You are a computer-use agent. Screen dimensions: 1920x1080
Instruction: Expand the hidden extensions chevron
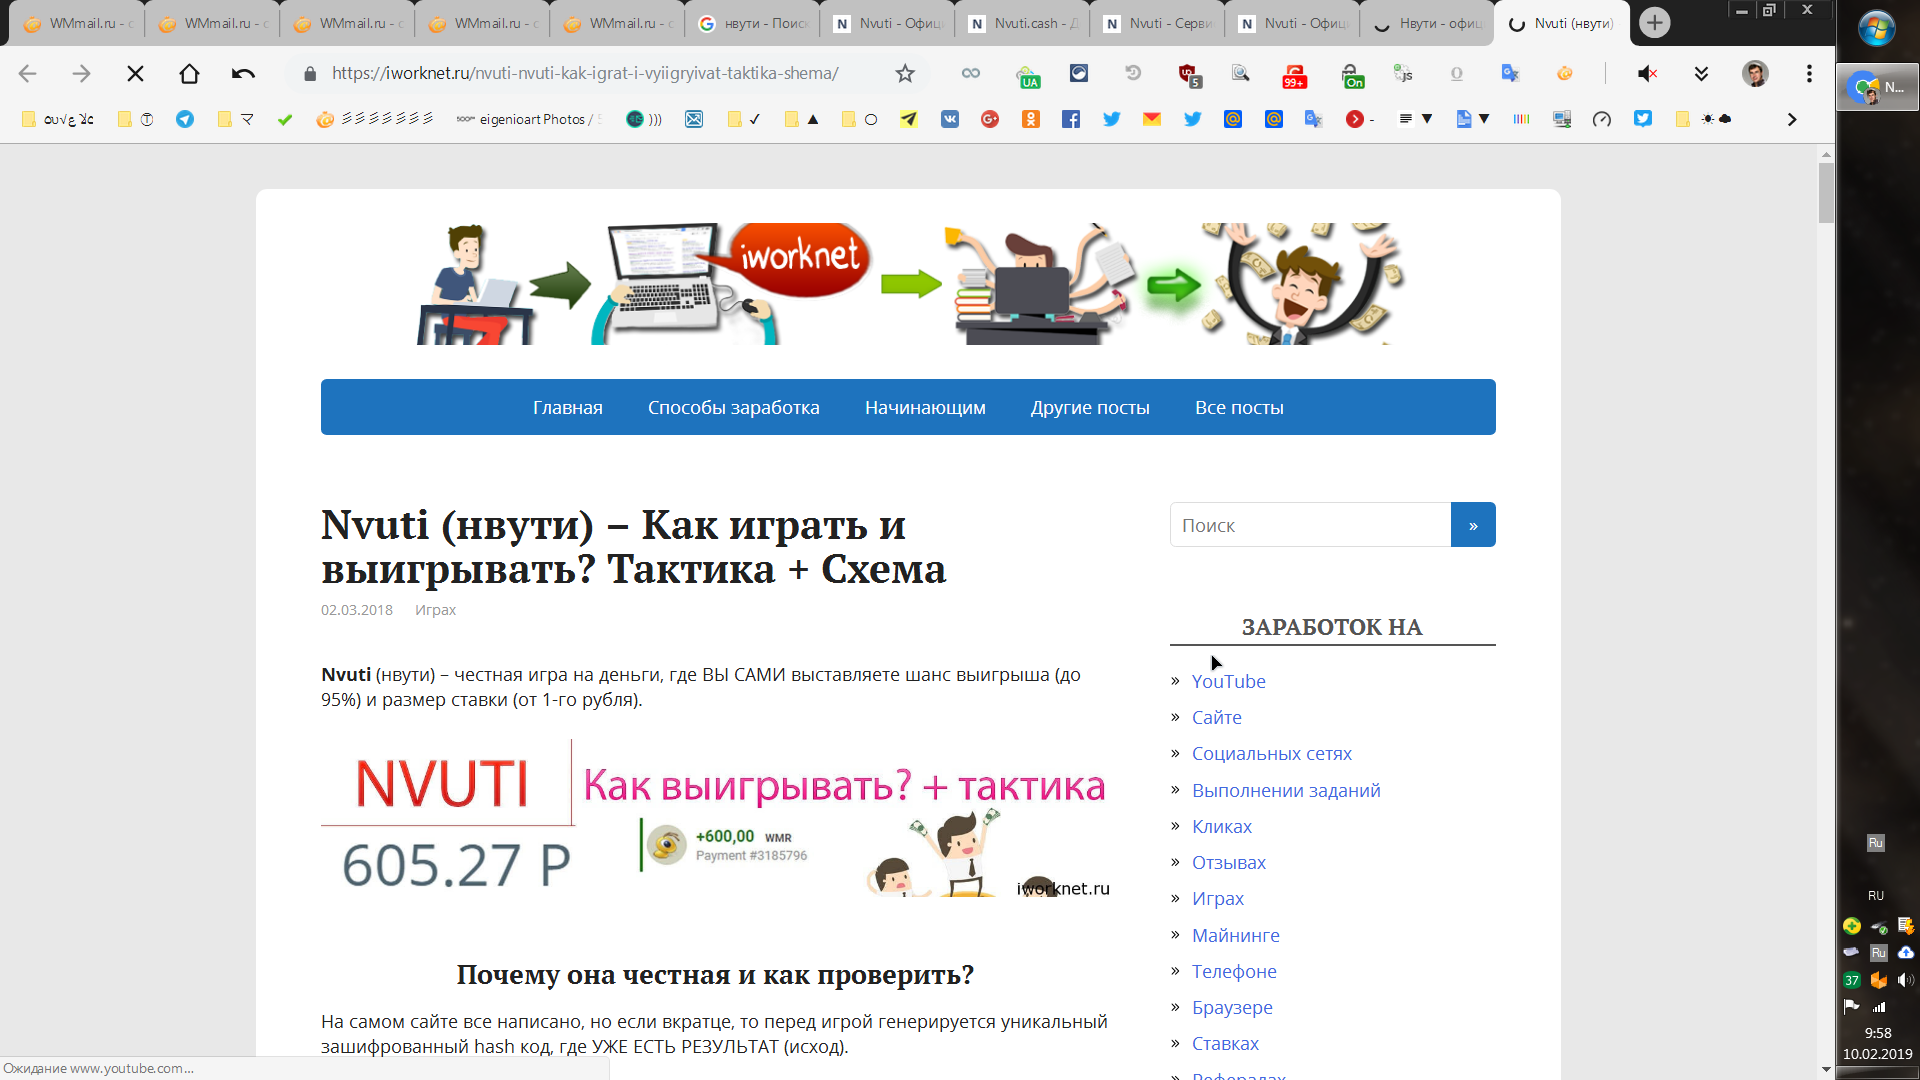[1702, 73]
